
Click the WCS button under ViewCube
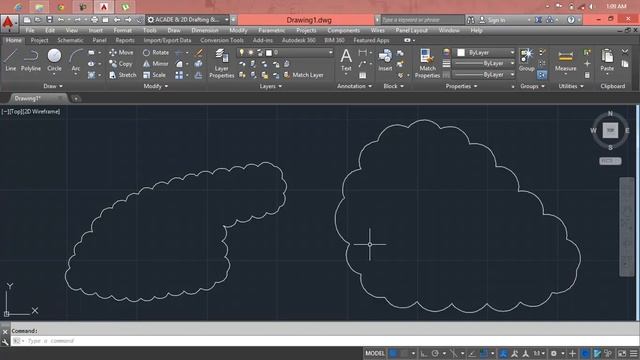[610, 161]
